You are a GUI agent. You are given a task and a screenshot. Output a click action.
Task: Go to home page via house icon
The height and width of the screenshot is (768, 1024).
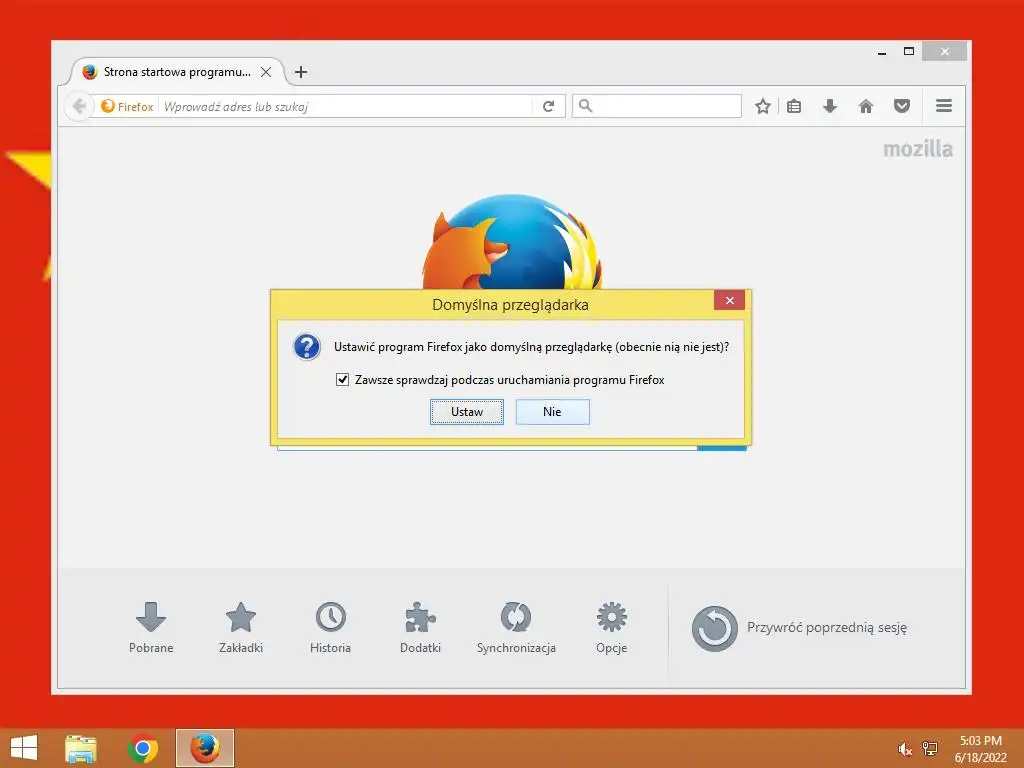[x=866, y=106]
